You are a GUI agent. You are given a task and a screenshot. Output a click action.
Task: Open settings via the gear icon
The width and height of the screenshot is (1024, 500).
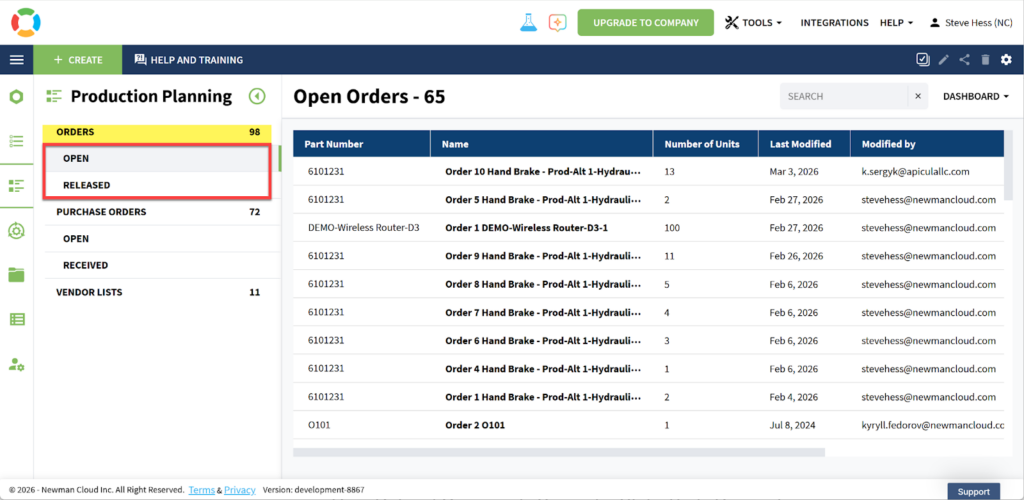(1006, 60)
